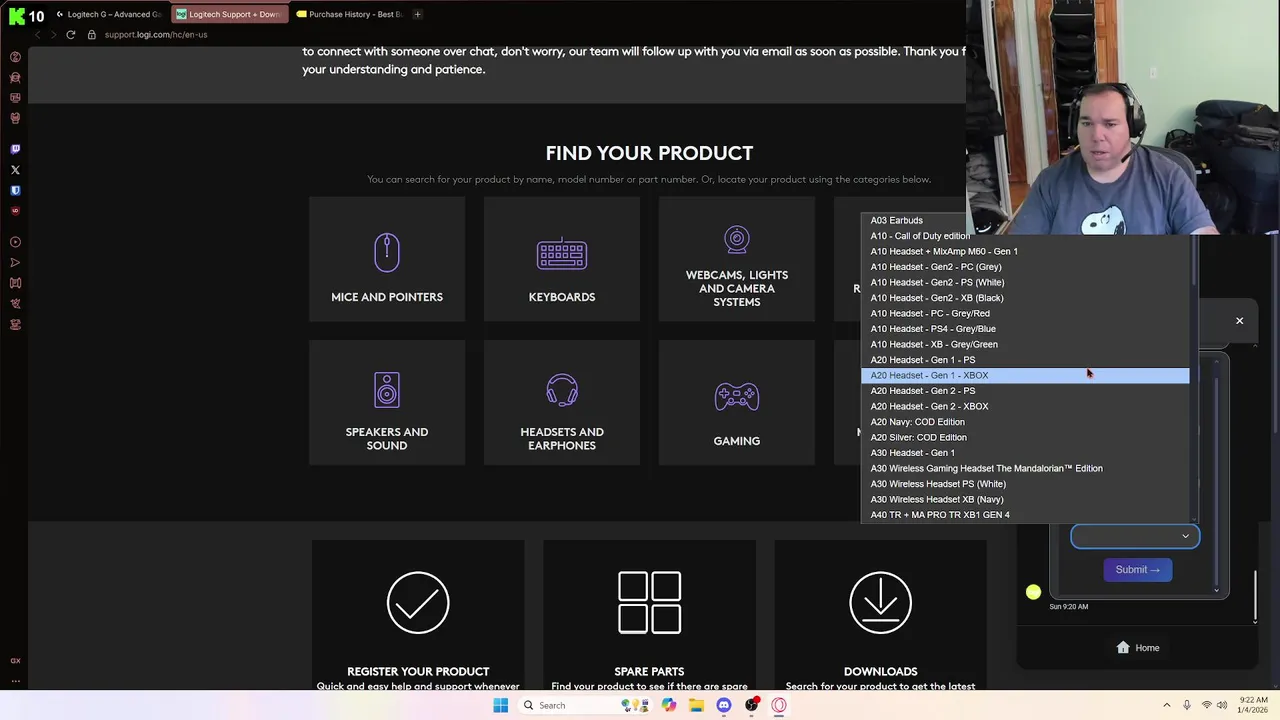1280x720 pixels.
Task: Click the gamepad icon in Gaming card
Action: pos(737,397)
